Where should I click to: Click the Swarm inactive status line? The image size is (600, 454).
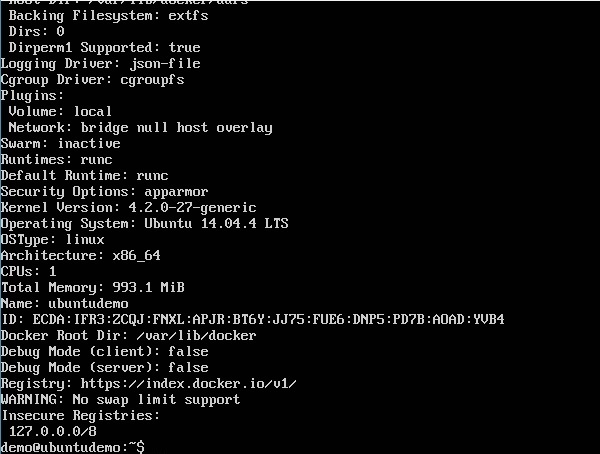point(60,143)
